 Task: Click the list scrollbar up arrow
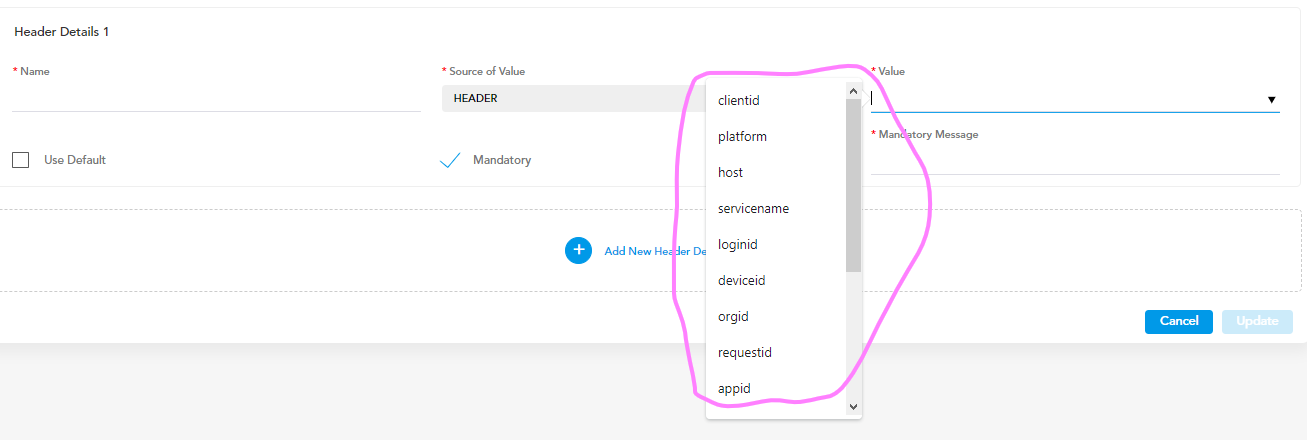point(853,91)
